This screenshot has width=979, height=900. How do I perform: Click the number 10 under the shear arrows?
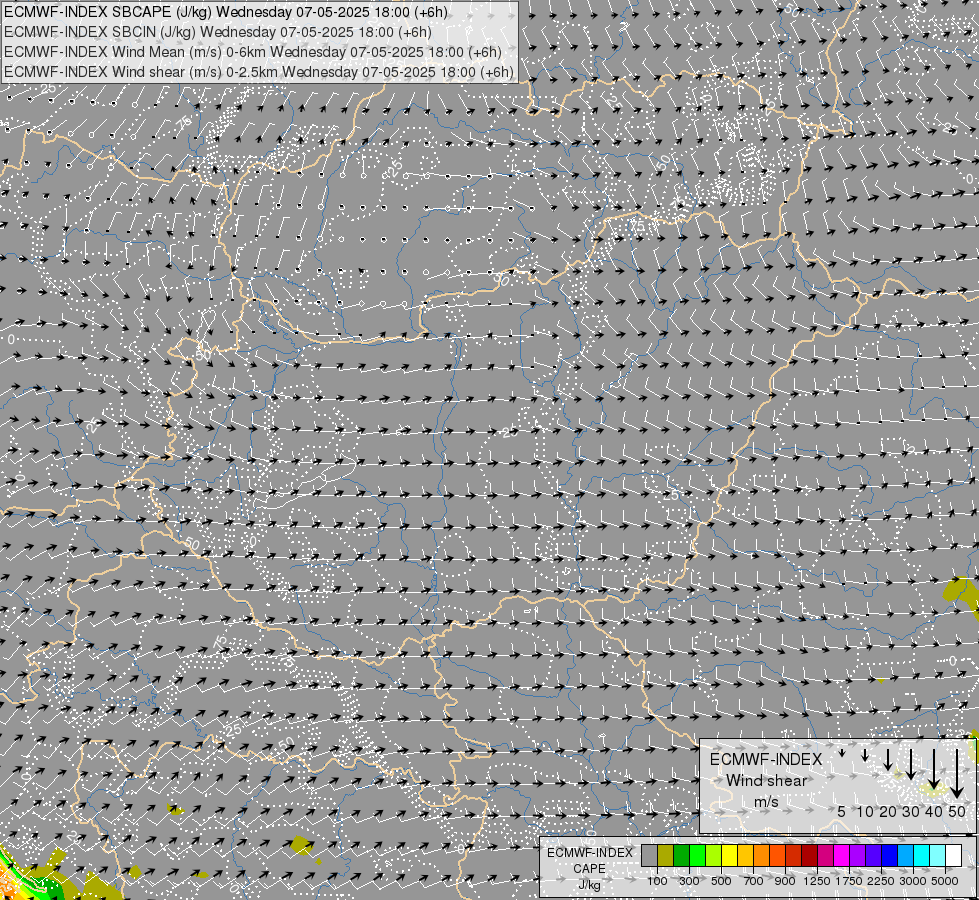coord(865,811)
